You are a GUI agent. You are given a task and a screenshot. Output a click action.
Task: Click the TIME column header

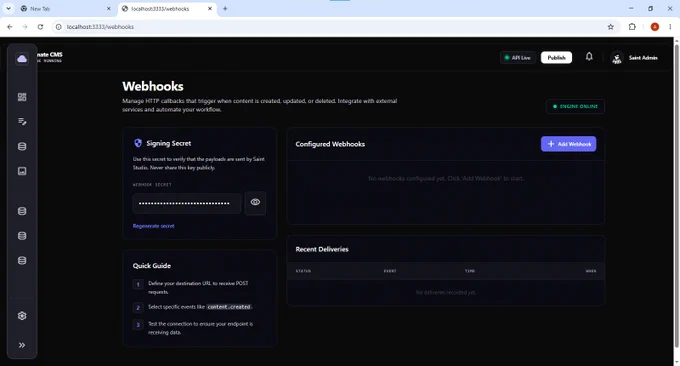click(x=470, y=271)
